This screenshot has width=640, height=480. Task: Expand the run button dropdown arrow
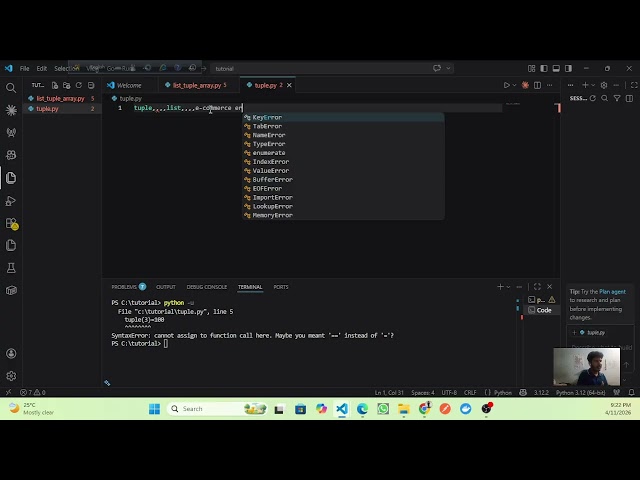[x=514, y=85]
